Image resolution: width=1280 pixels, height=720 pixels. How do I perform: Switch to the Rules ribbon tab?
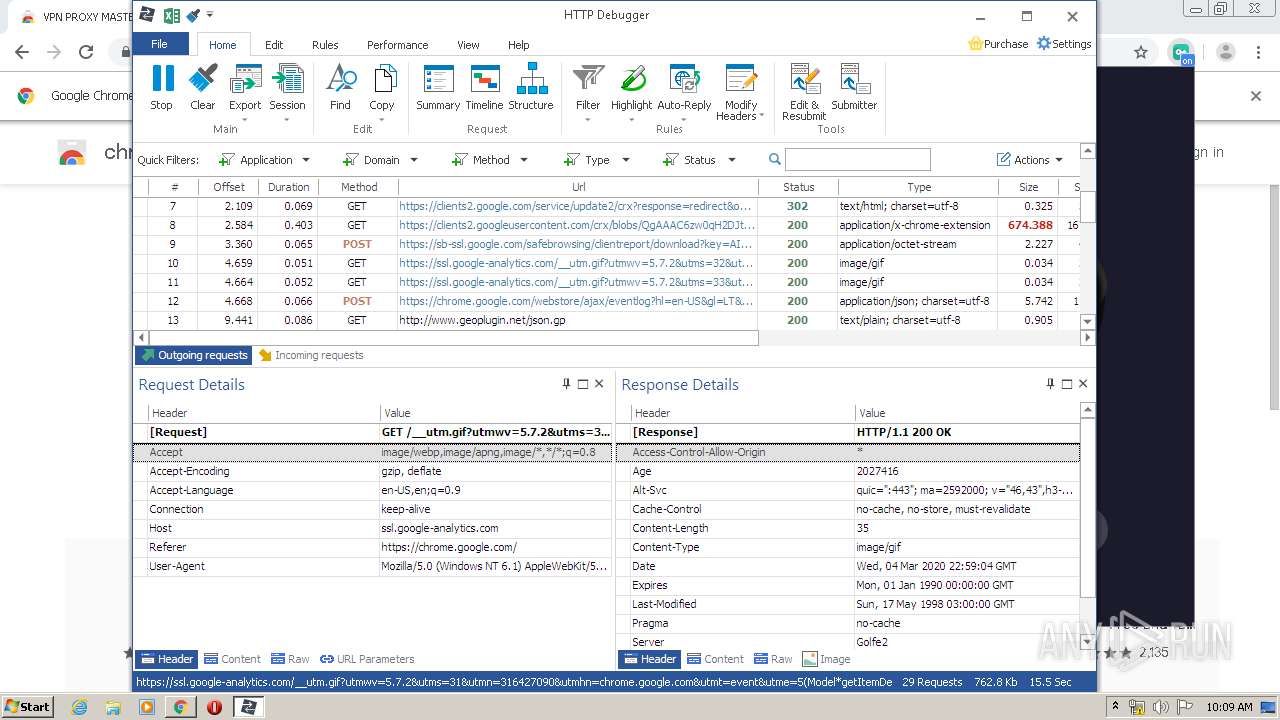pos(325,45)
